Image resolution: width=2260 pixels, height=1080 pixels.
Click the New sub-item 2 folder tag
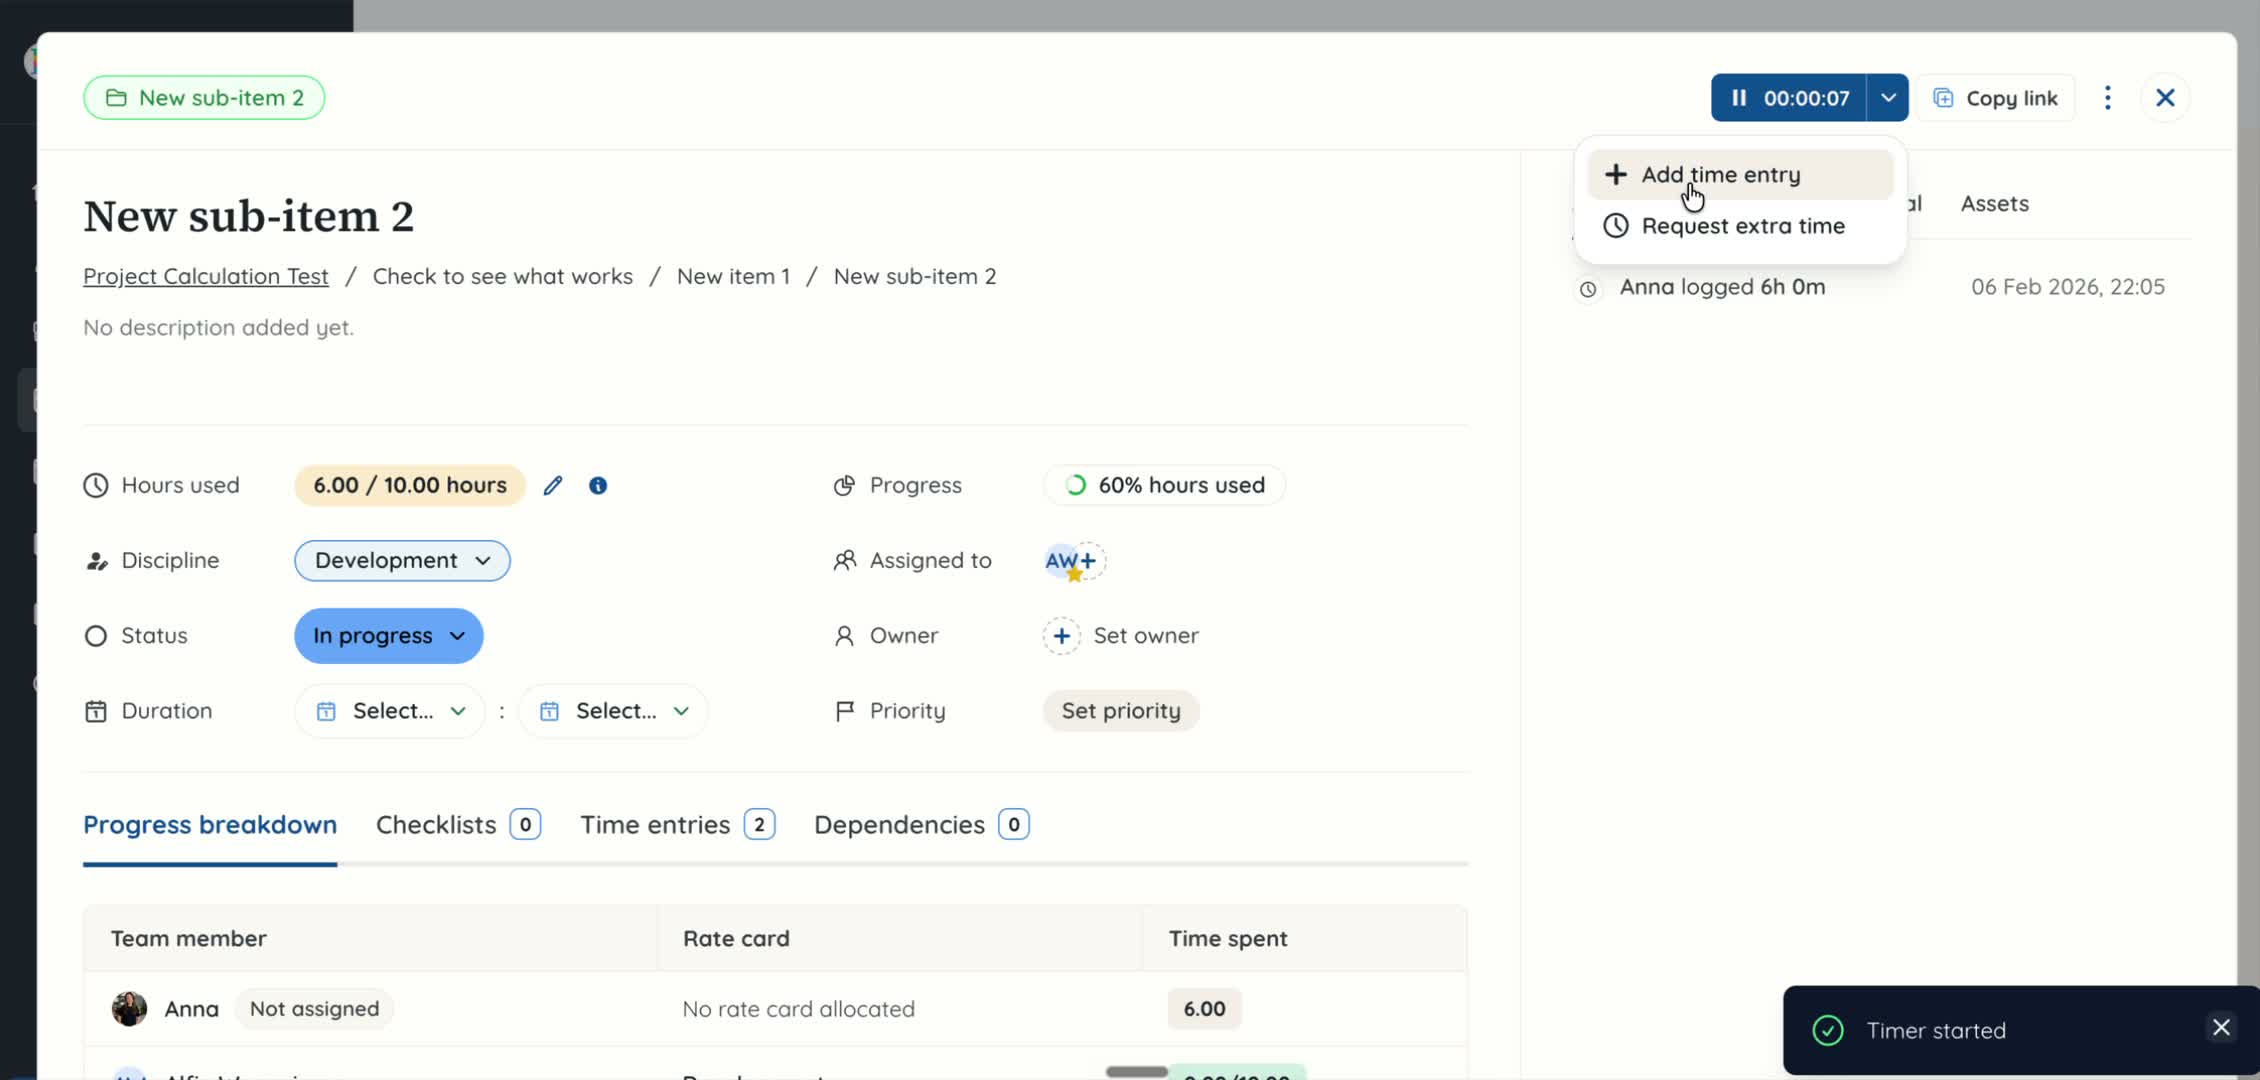tap(204, 98)
